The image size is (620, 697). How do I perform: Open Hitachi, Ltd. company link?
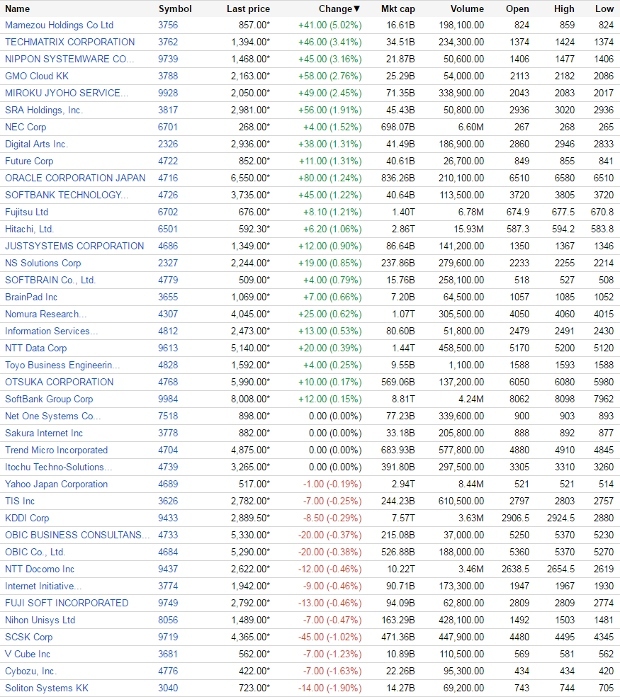pyautogui.click(x=29, y=229)
